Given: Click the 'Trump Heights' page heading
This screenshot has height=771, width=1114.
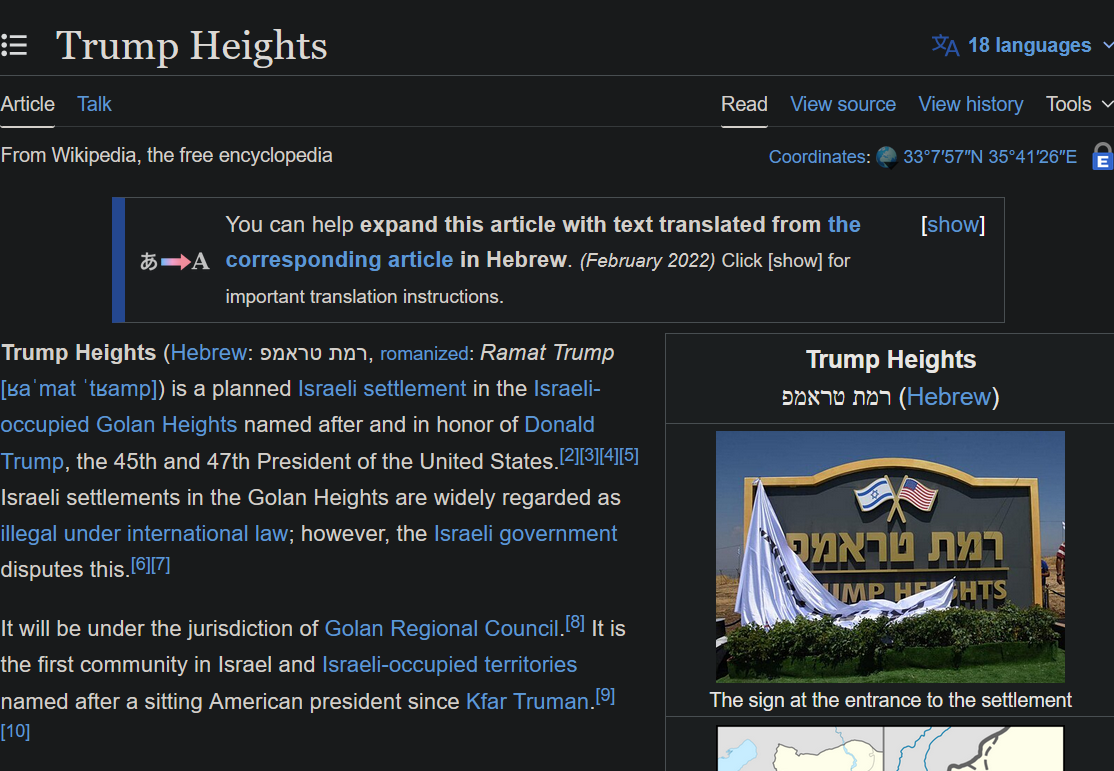Looking at the screenshot, I should (192, 46).
